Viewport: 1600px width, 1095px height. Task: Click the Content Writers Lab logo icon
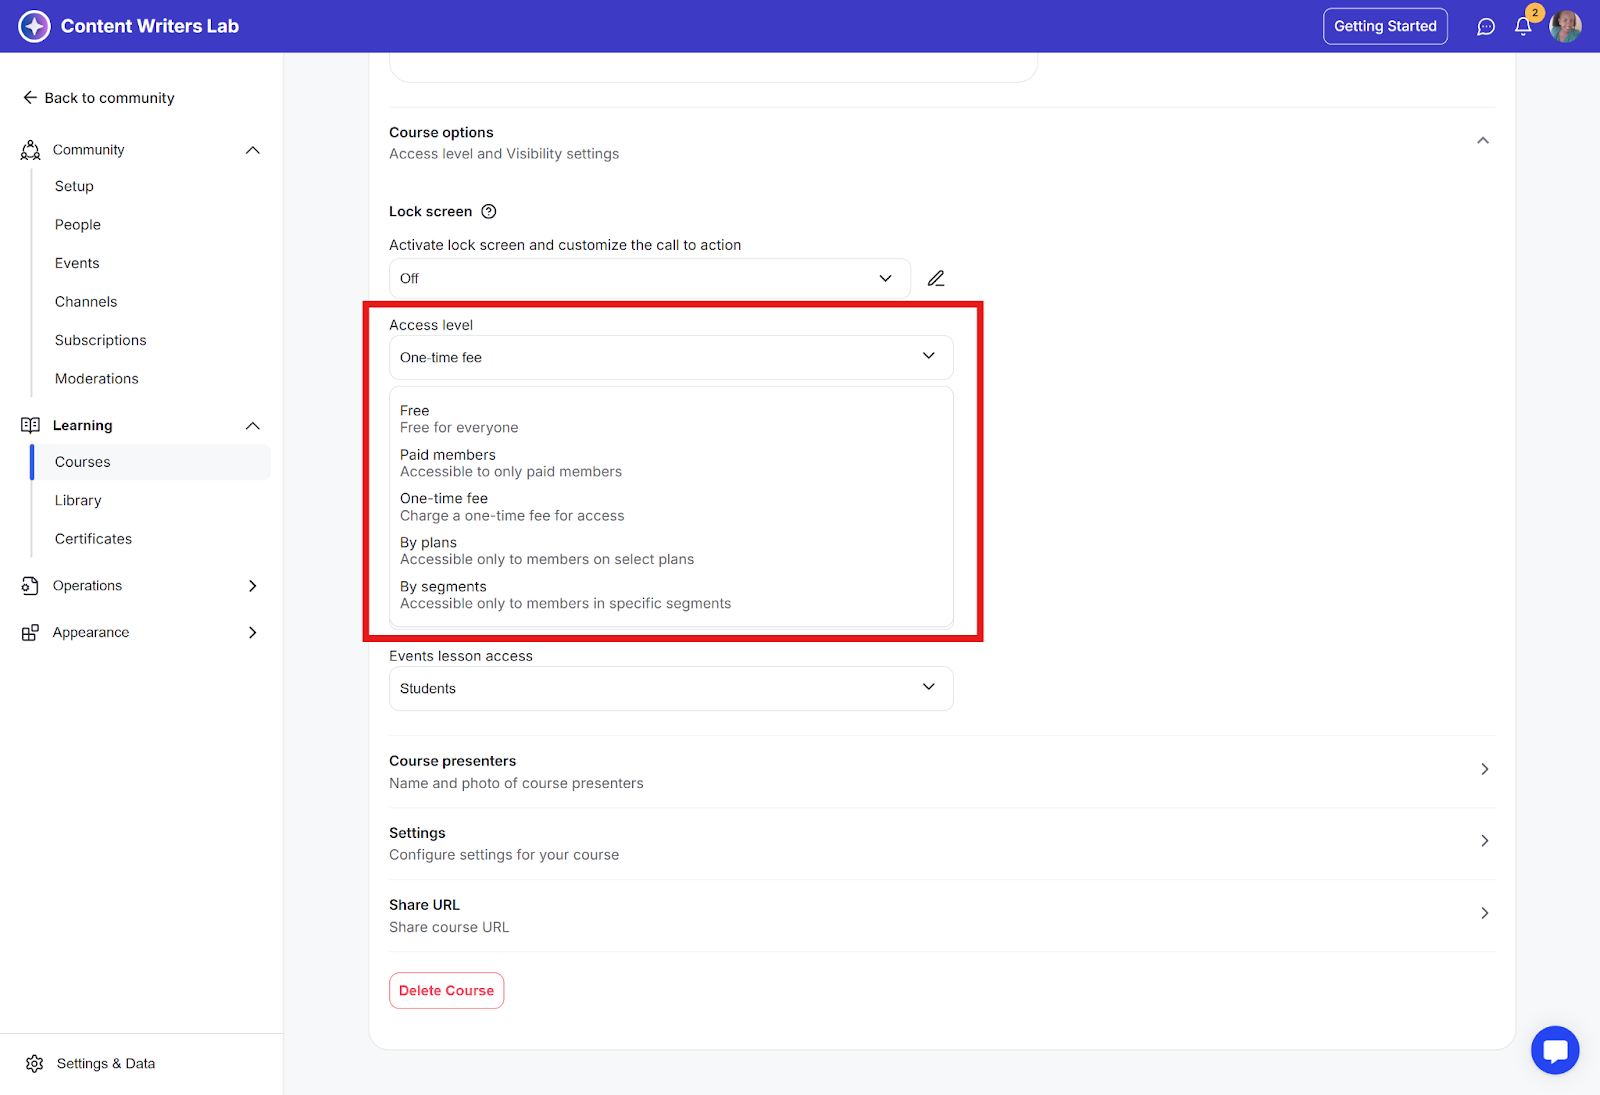(x=34, y=26)
